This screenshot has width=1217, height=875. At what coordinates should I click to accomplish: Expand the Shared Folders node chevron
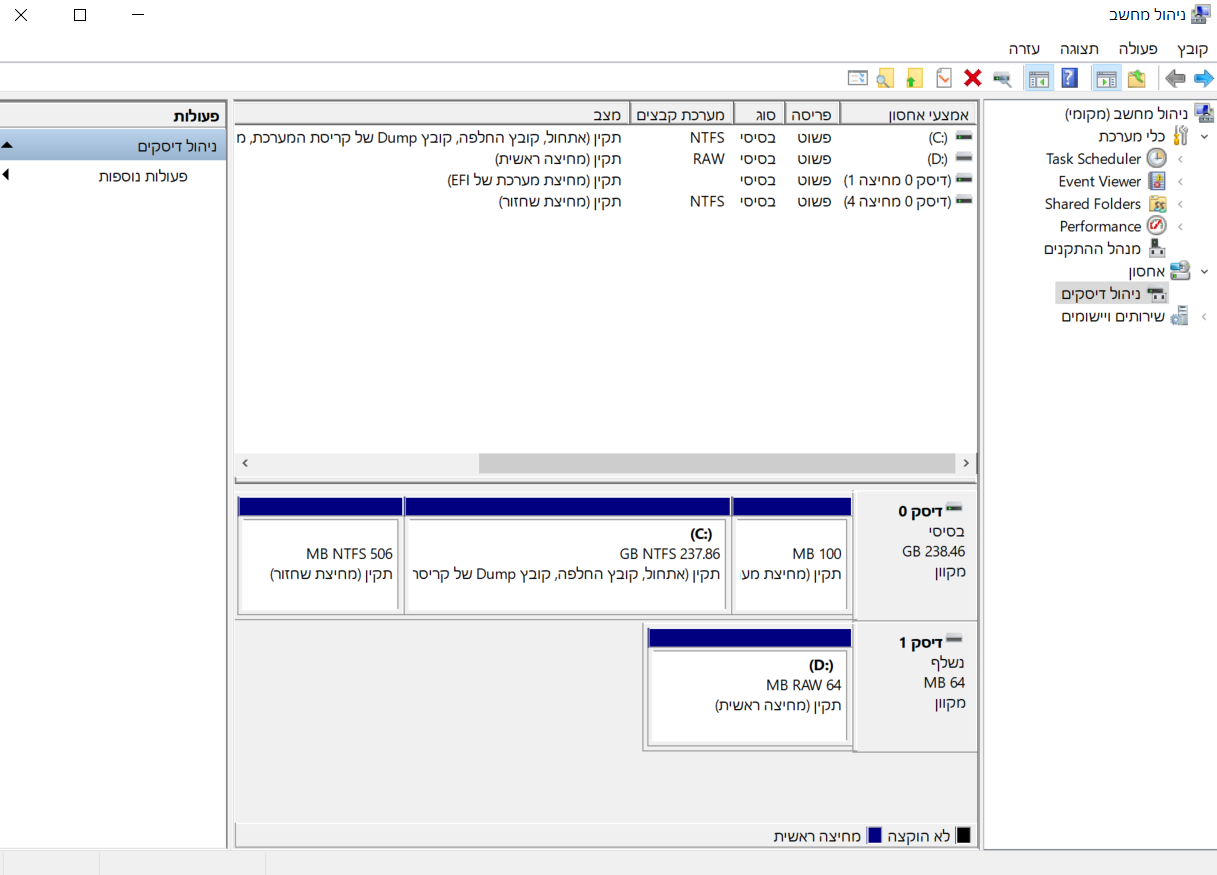click(1181, 204)
